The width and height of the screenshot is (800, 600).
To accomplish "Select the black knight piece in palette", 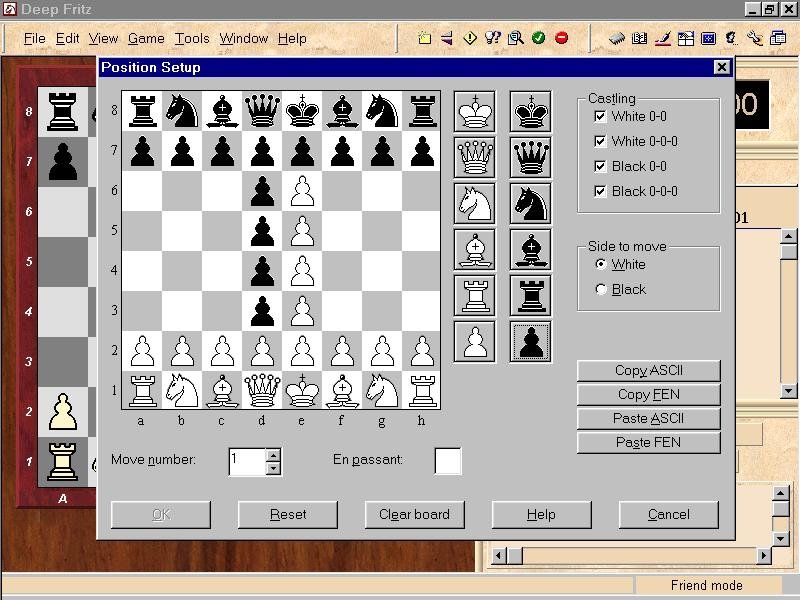I will [531, 204].
